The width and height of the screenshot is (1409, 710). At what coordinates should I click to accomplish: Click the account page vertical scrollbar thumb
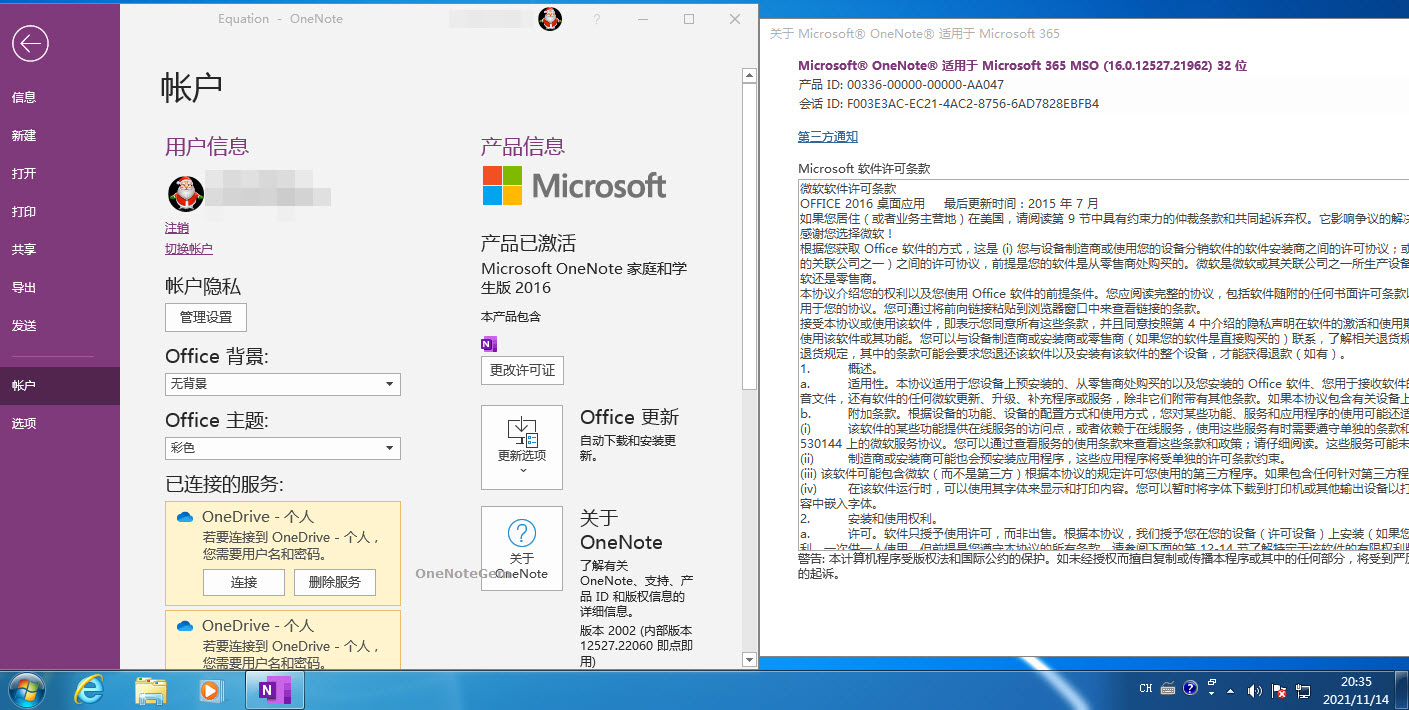coord(749,236)
